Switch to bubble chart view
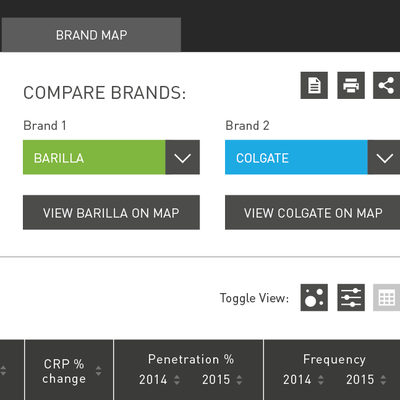This screenshot has height=400, width=400. pyautogui.click(x=314, y=297)
